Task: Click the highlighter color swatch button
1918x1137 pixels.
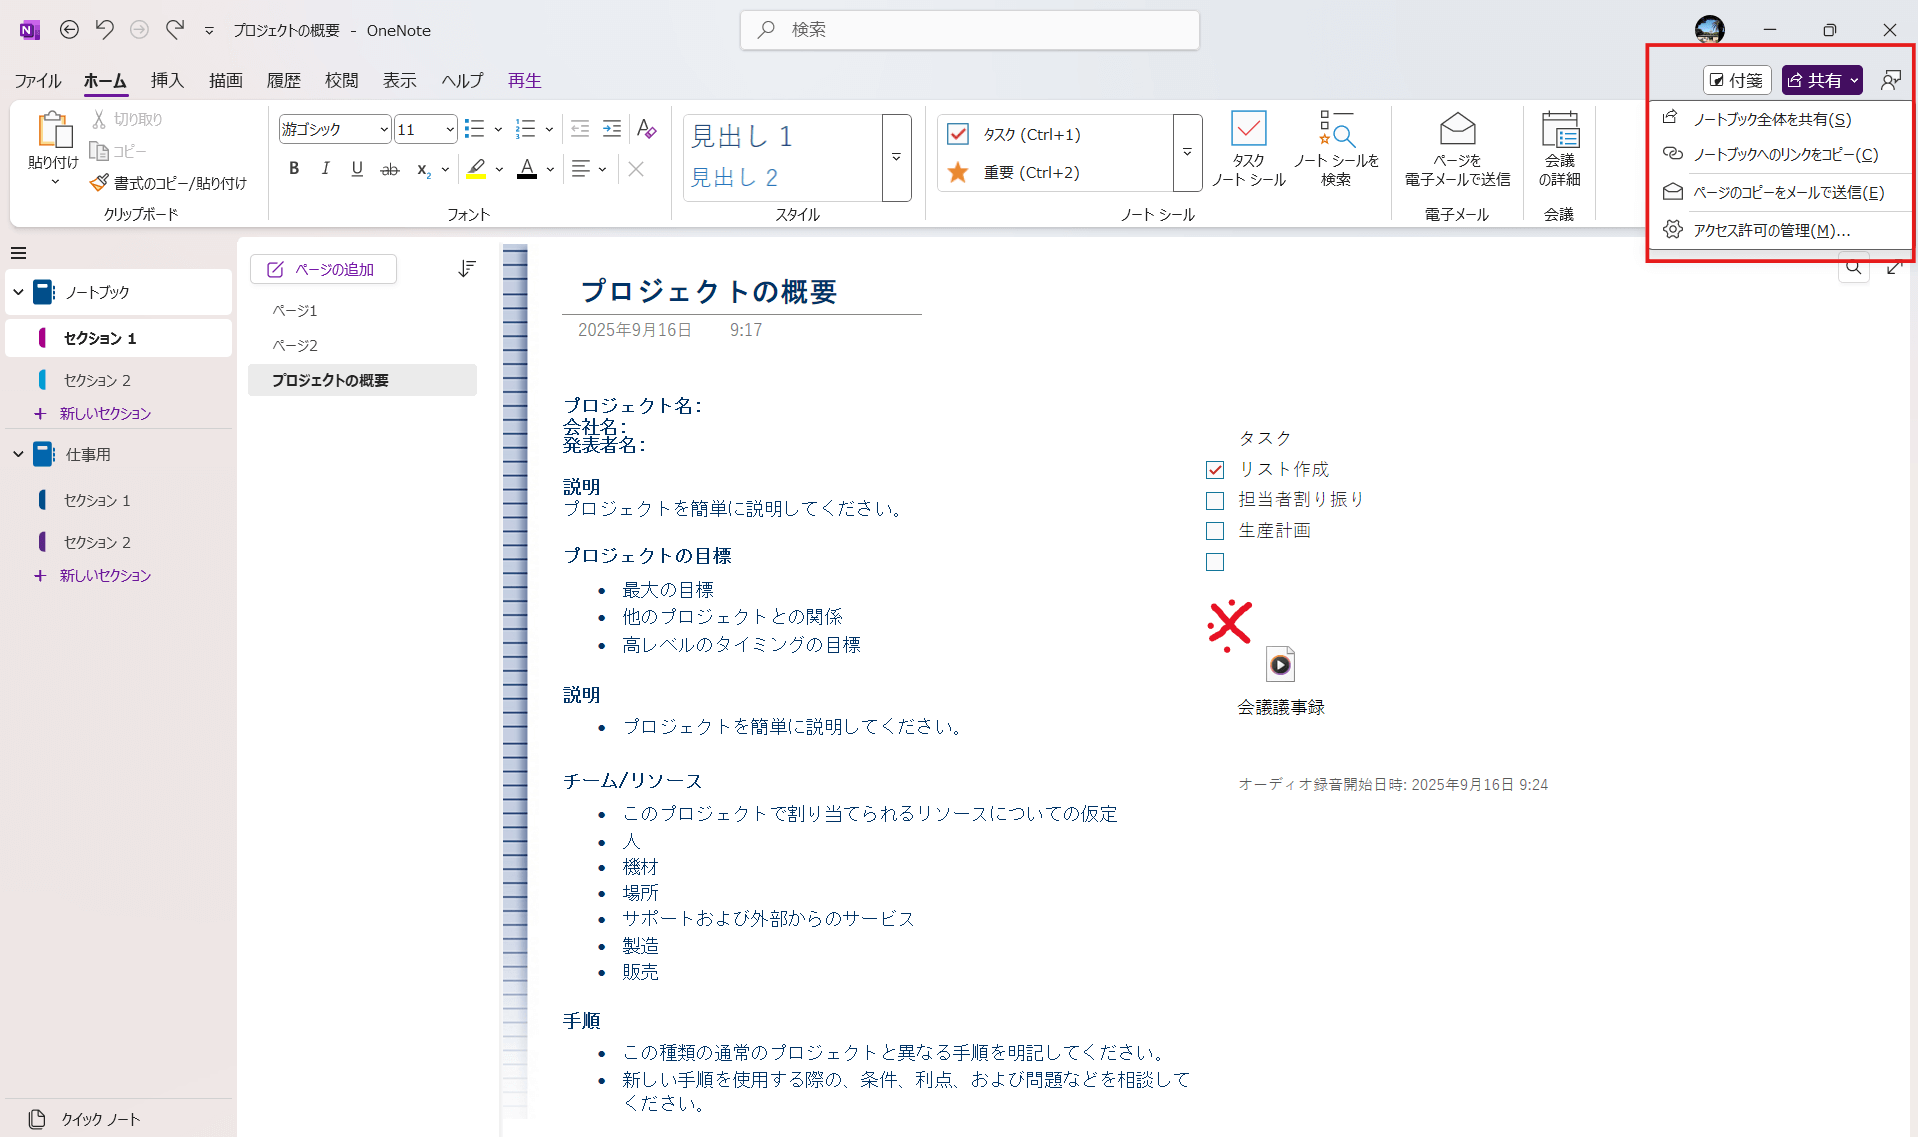Action: [x=476, y=169]
